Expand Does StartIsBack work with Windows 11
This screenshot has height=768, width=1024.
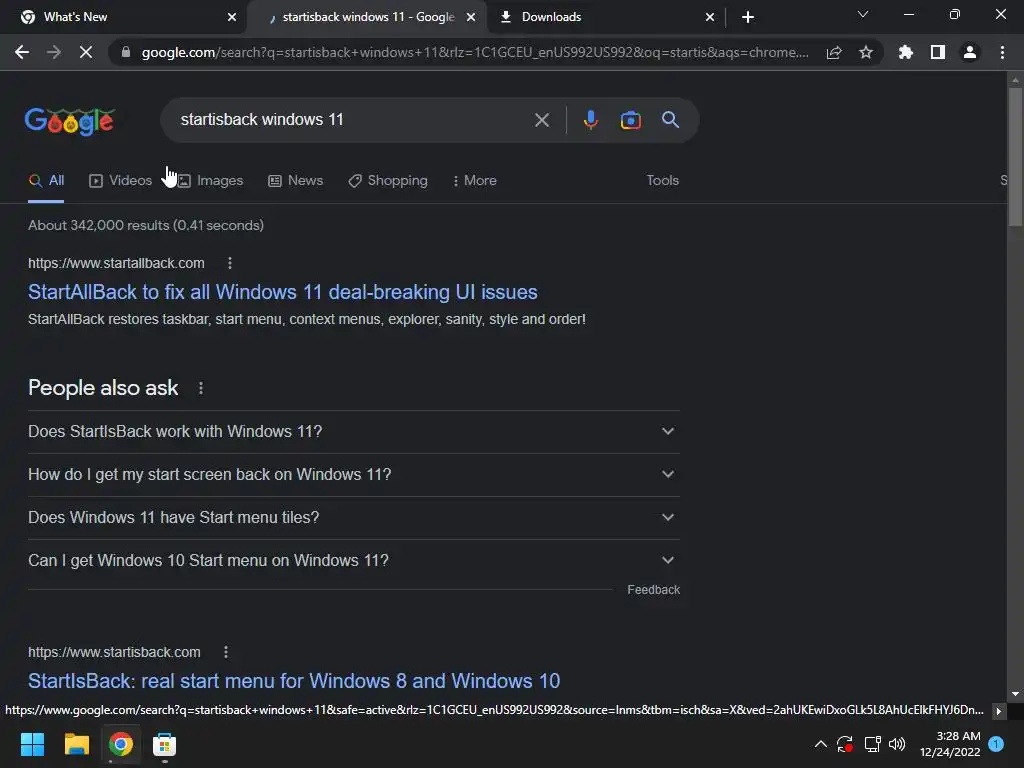point(354,432)
